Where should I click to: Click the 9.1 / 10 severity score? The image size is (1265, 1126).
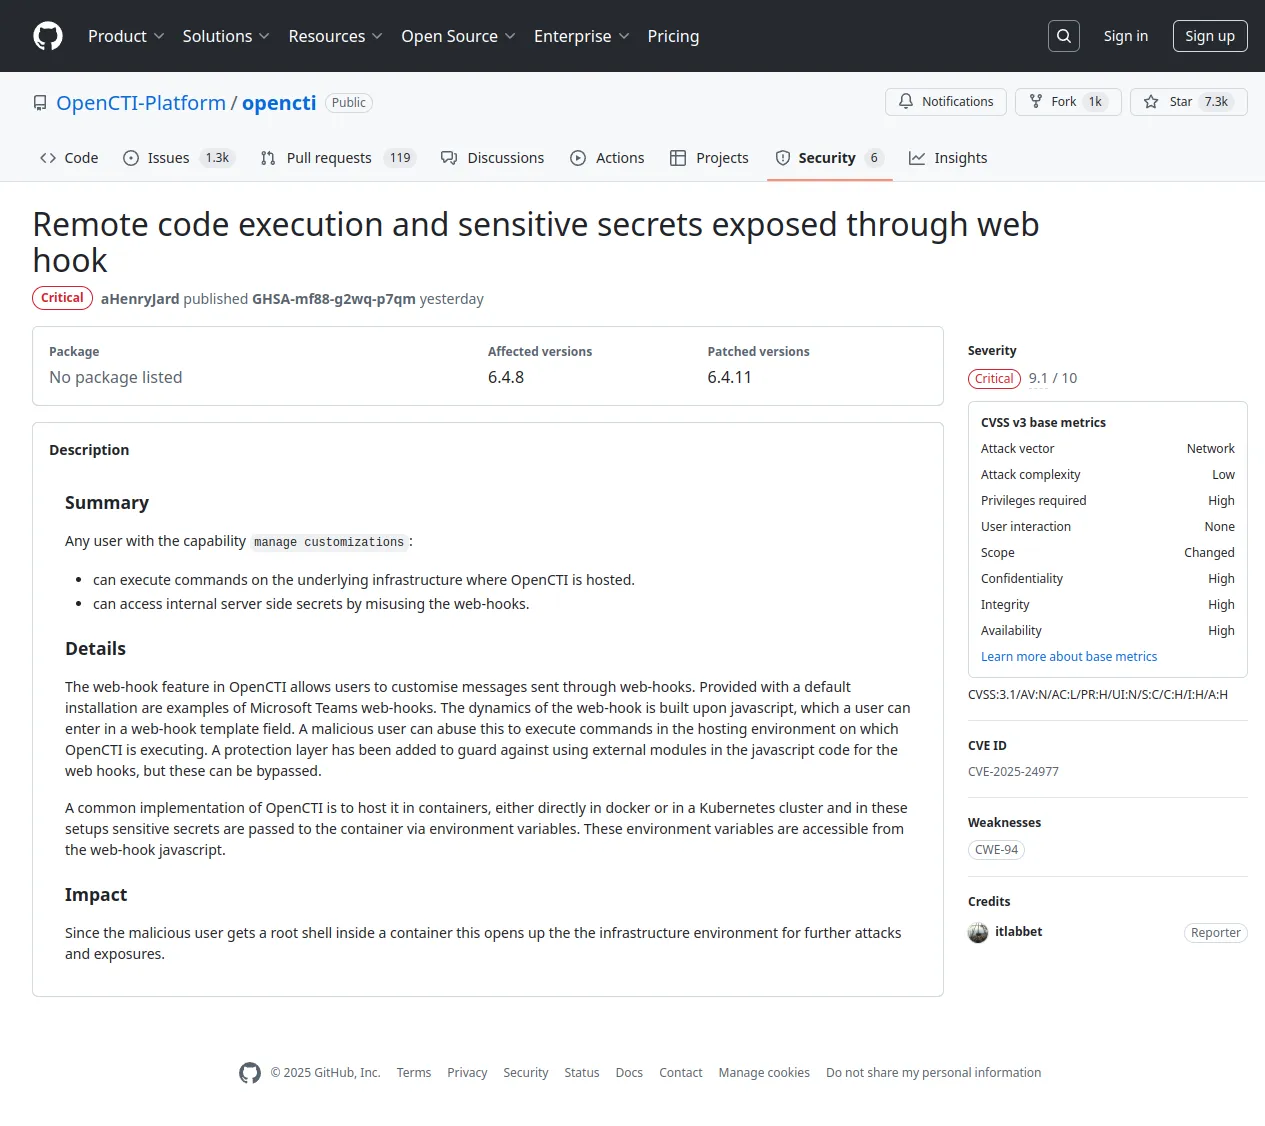(x=1053, y=378)
